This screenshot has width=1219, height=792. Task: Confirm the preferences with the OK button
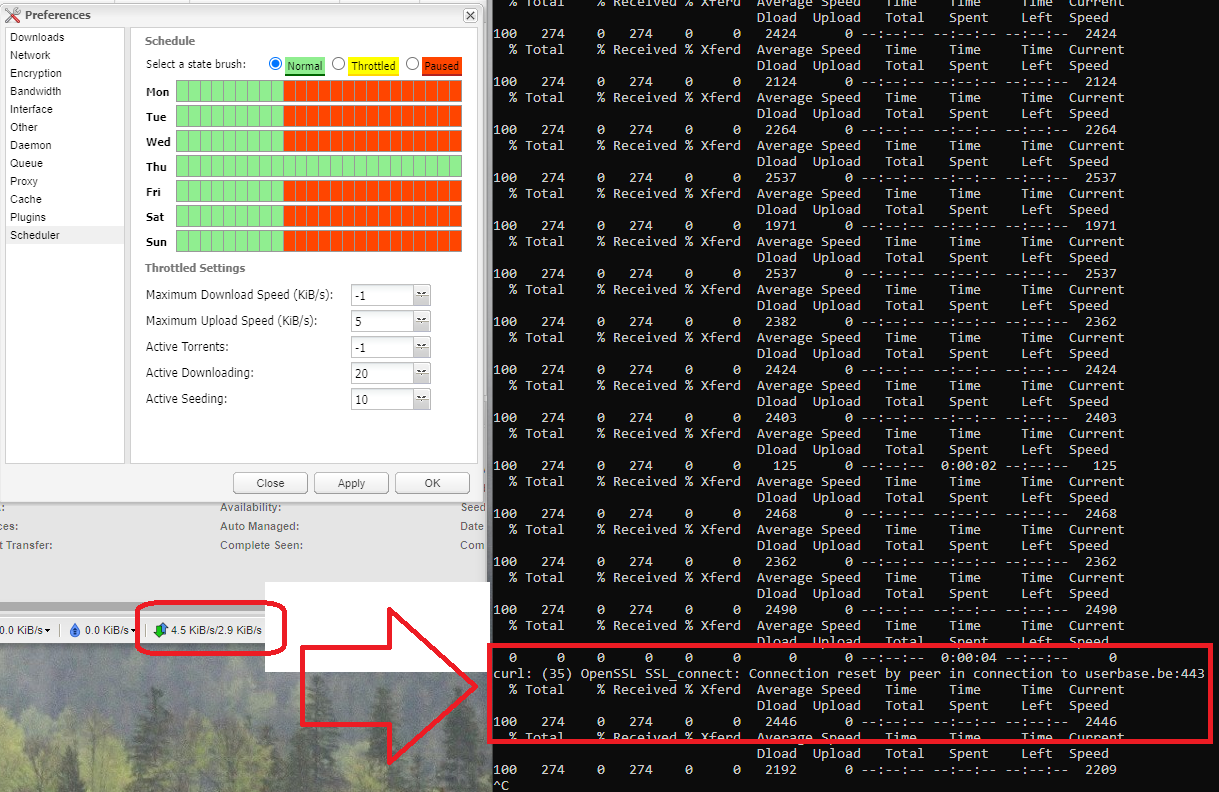(432, 483)
